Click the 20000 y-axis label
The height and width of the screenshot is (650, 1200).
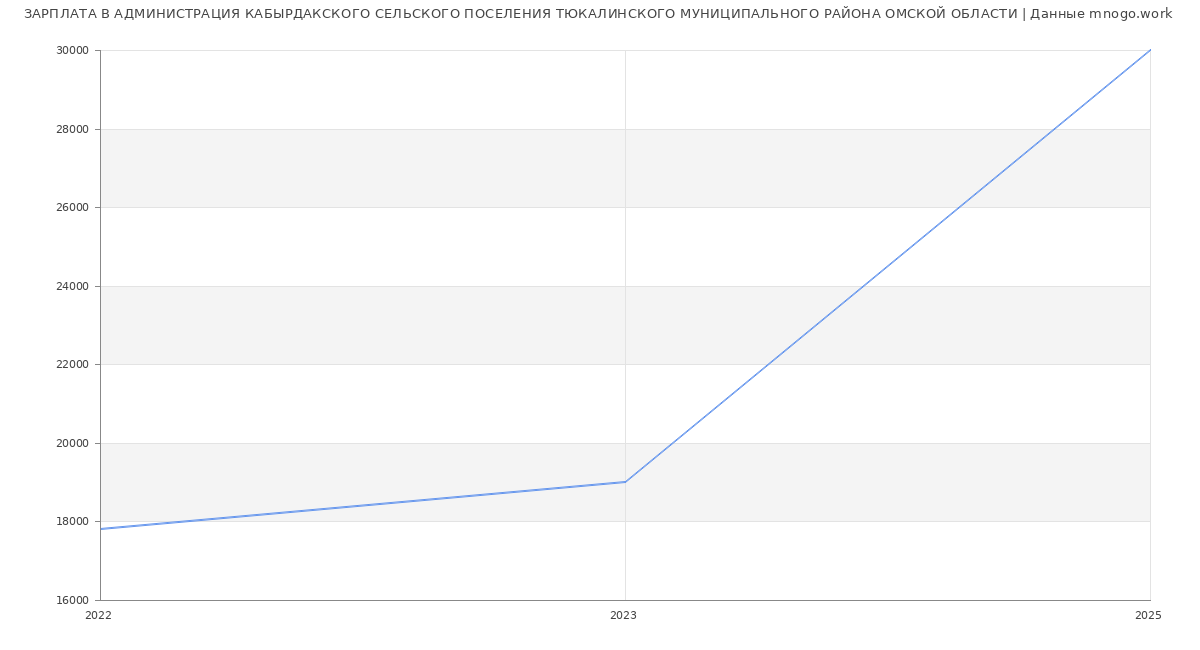[72, 443]
